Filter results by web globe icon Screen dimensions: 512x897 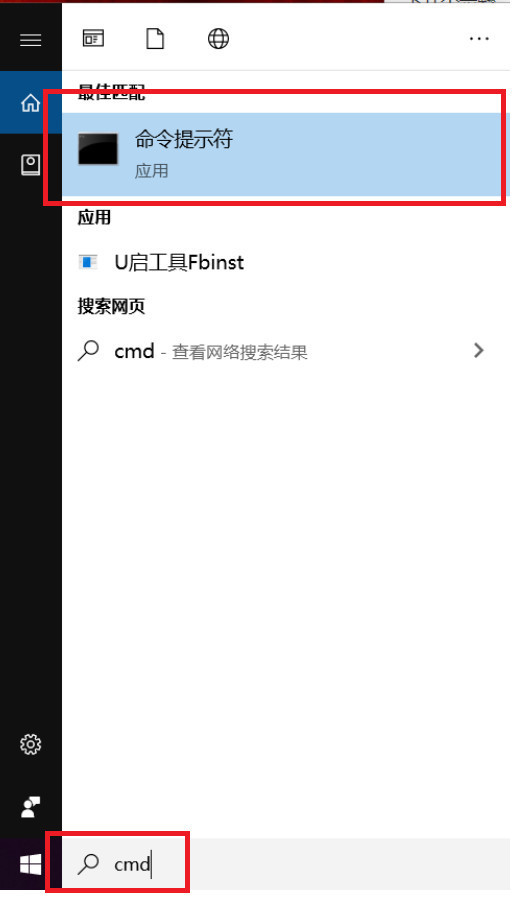[x=218, y=38]
